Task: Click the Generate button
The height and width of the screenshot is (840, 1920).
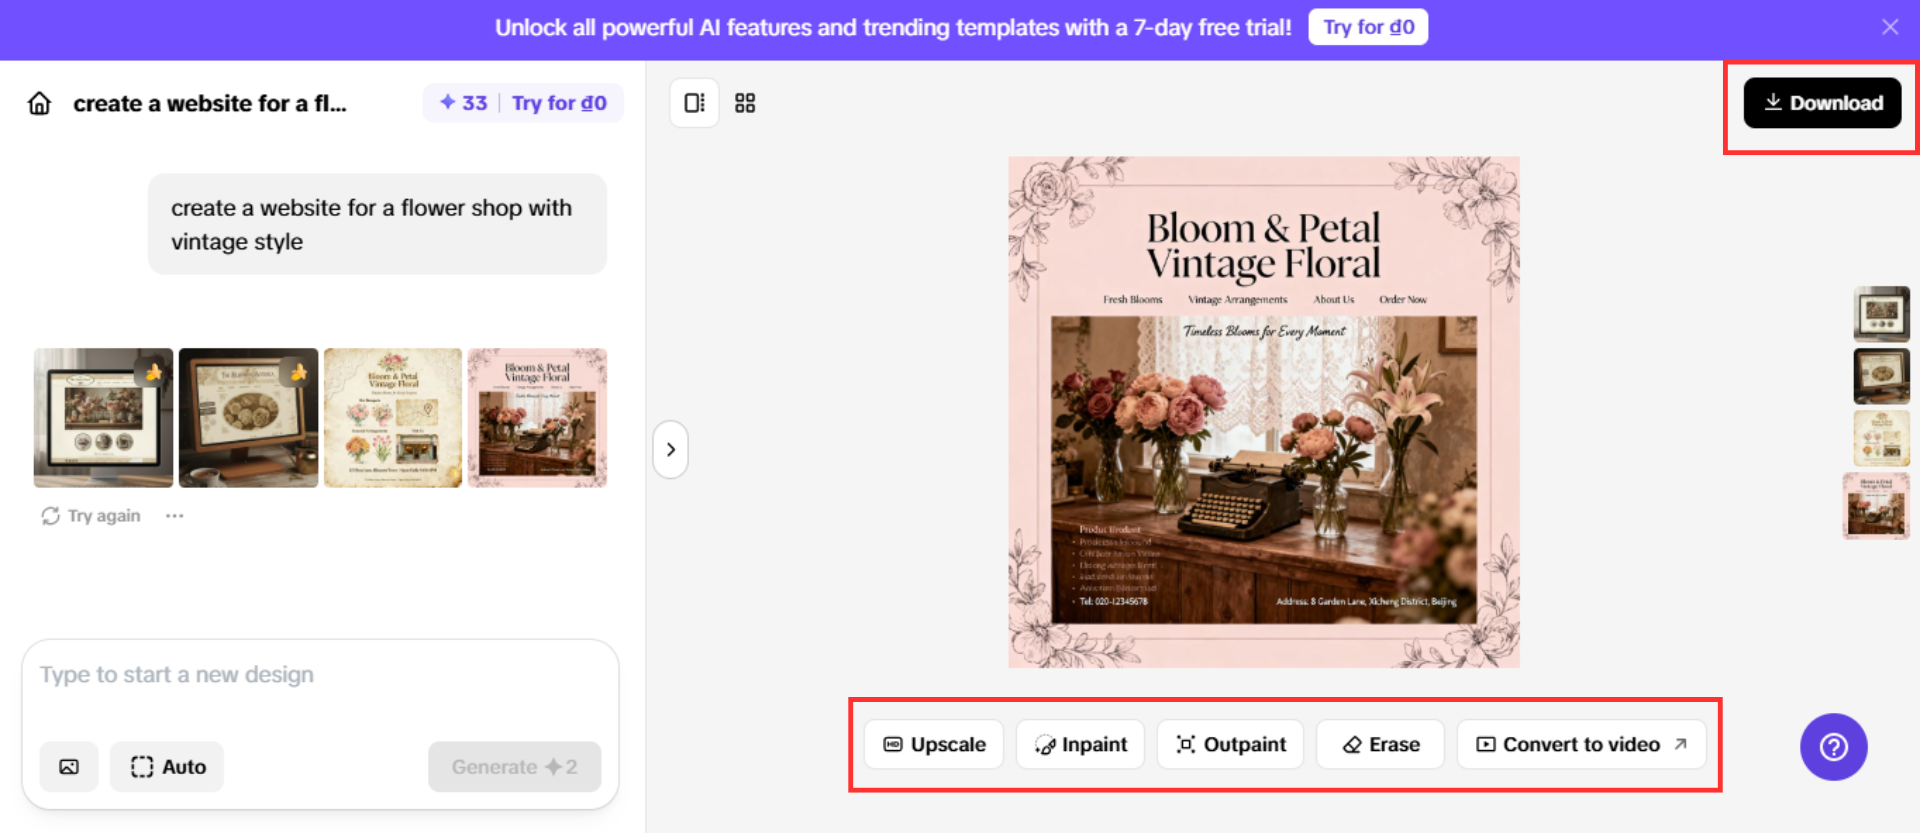Action: pos(514,767)
